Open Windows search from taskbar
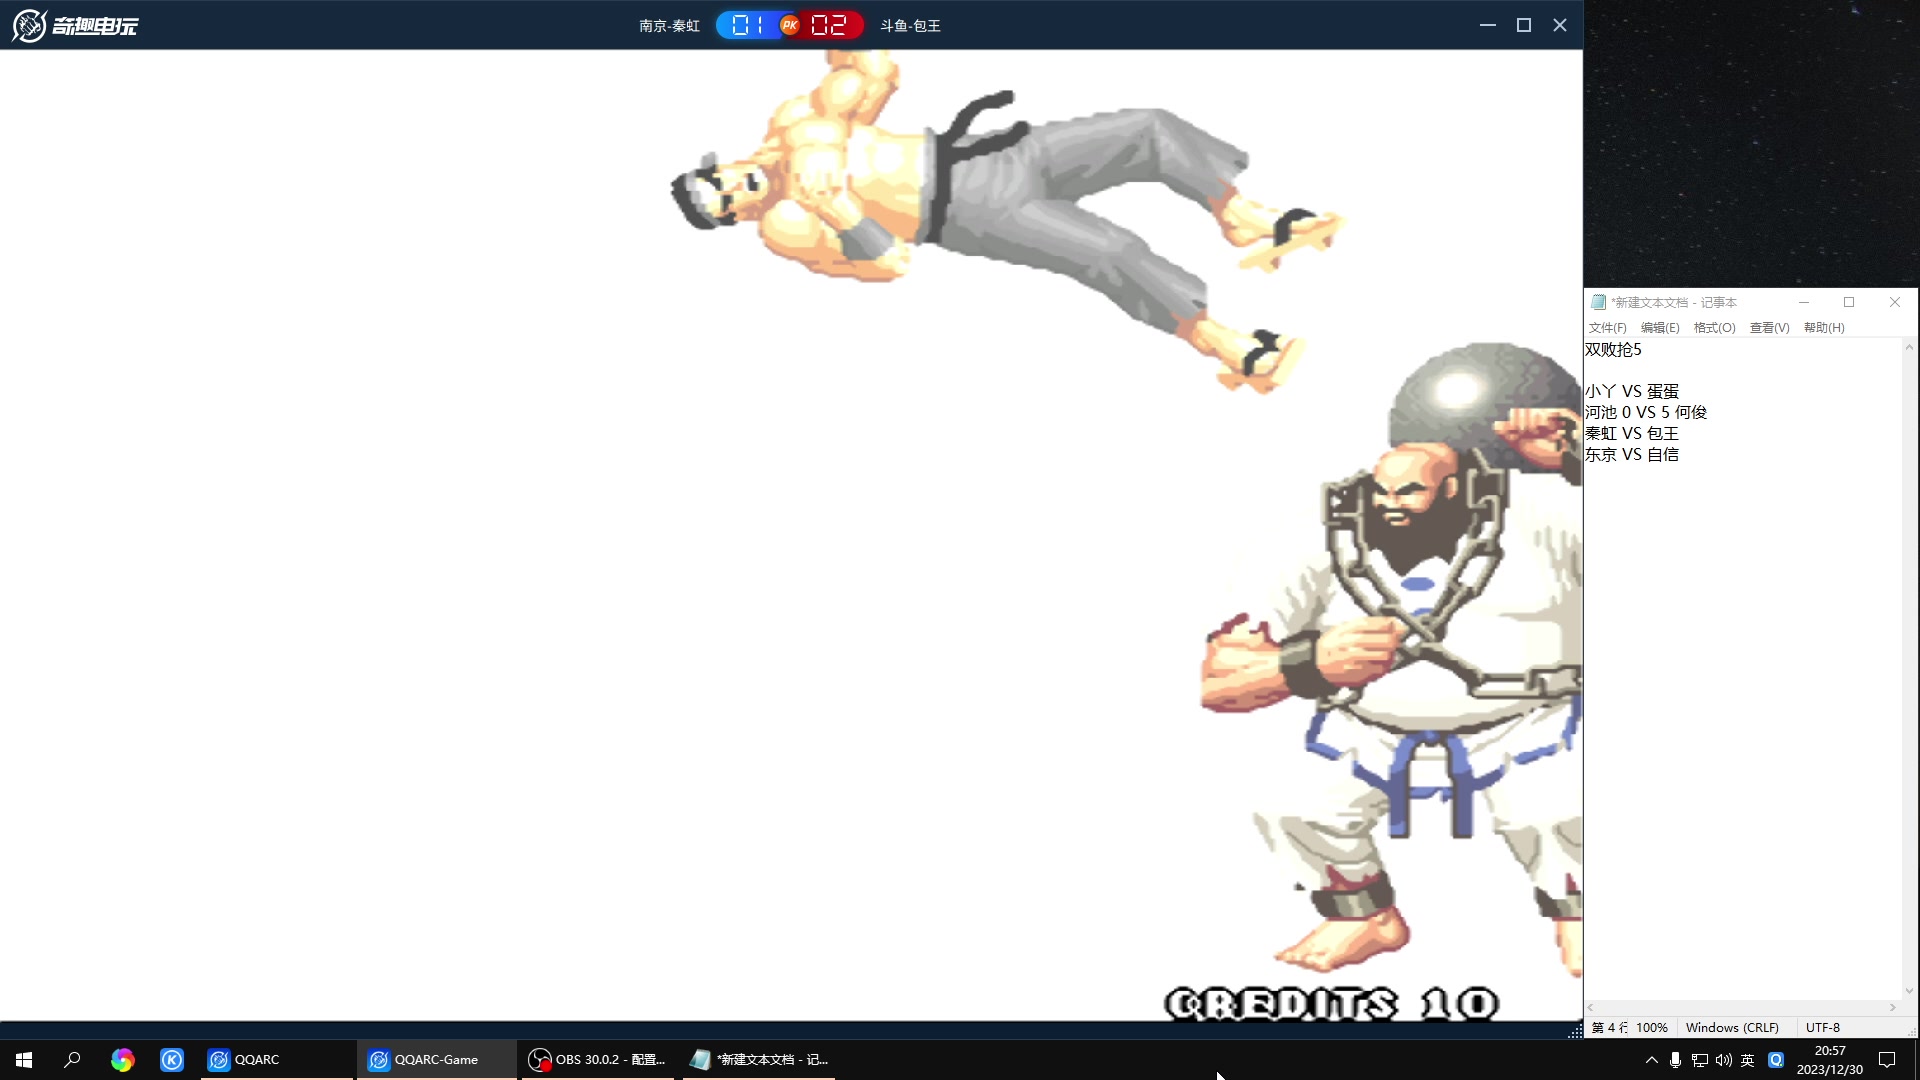This screenshot has height=1080, width=1920. click(x=72, y=1060)
